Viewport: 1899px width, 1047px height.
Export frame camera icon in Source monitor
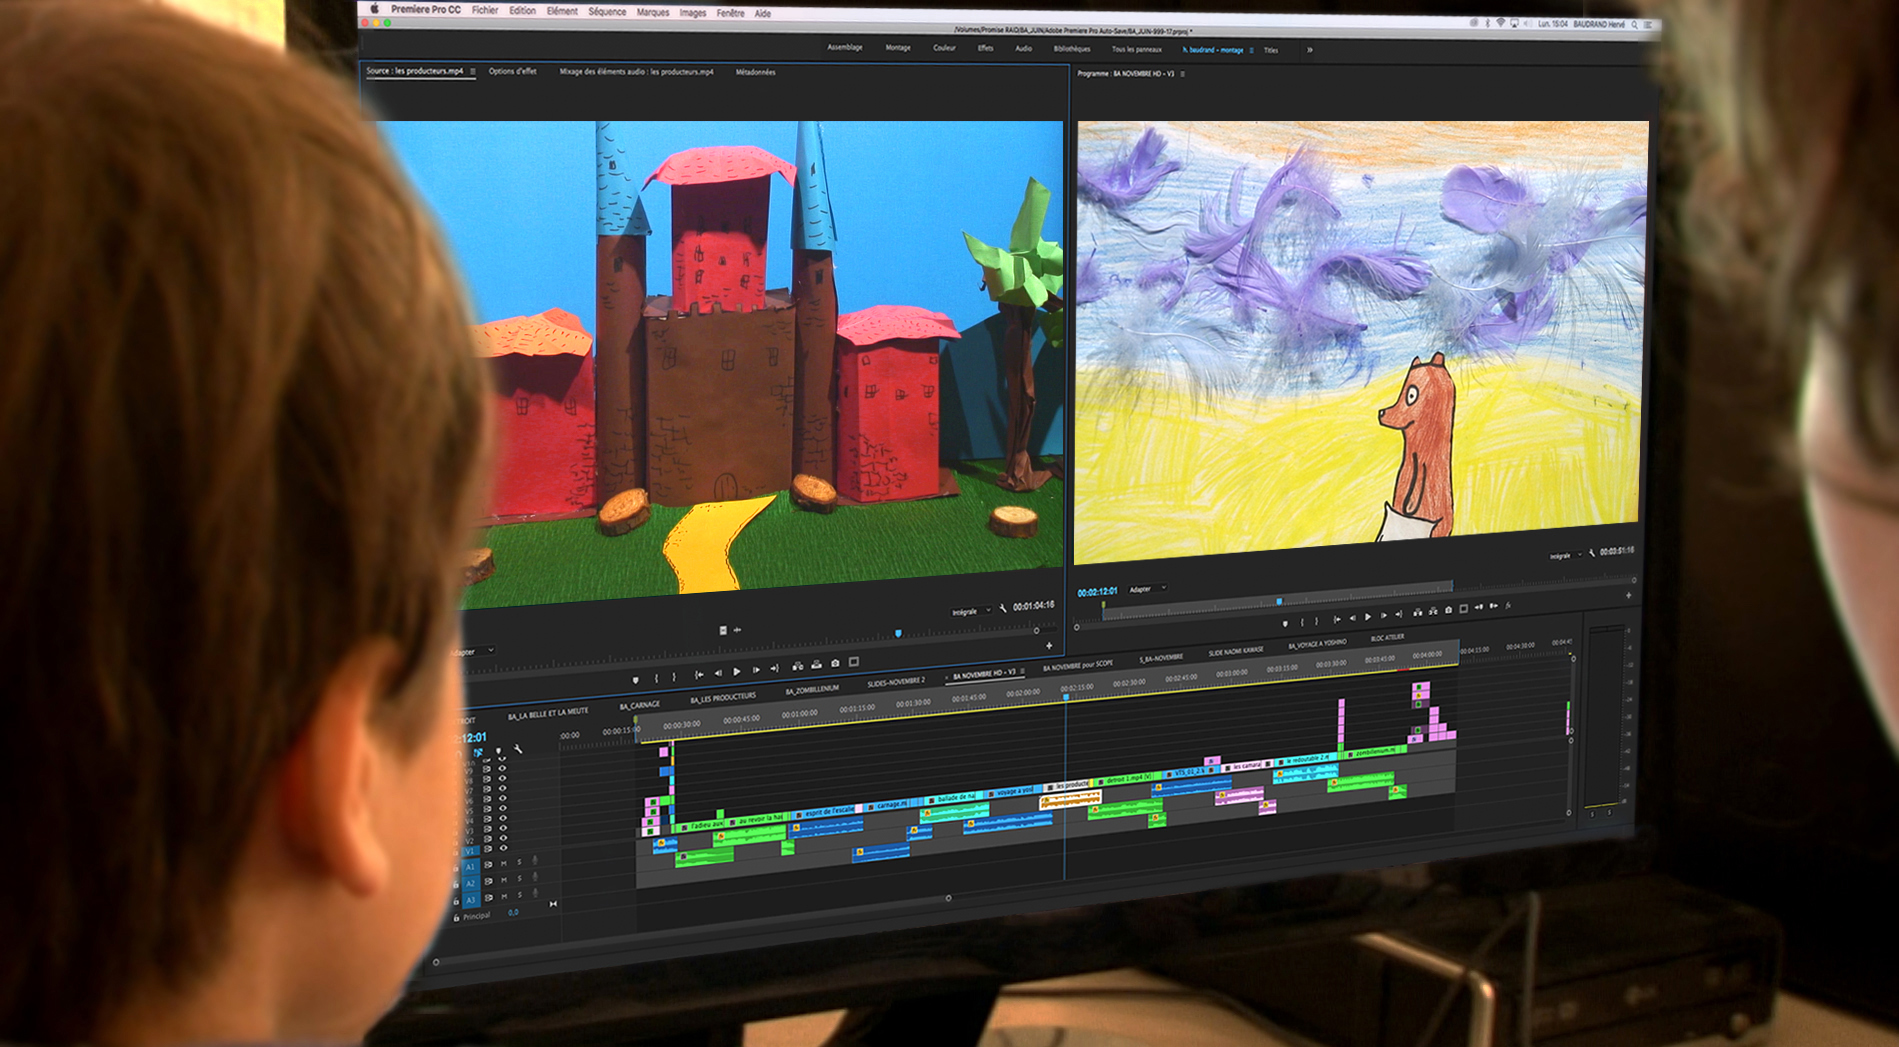tap(835, 663)
